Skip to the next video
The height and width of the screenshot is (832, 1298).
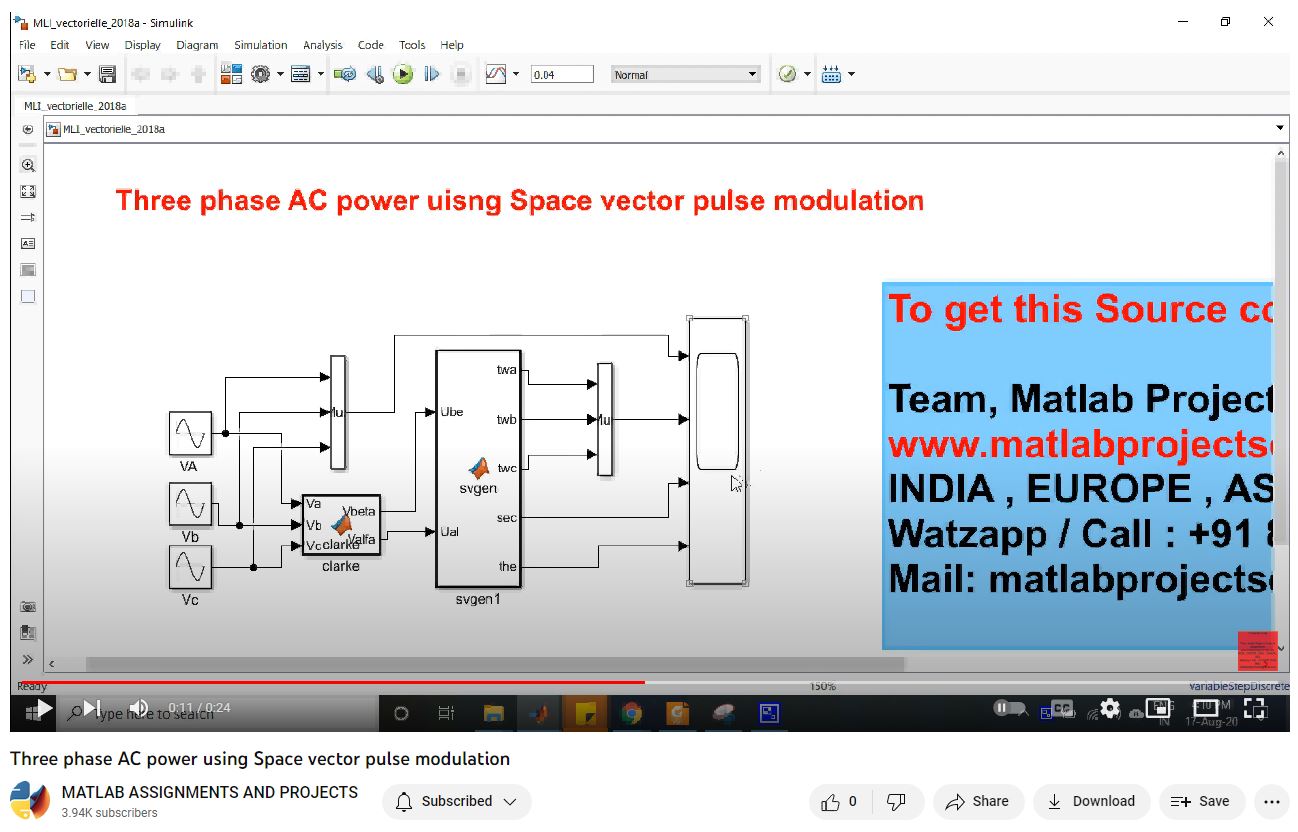click(x=92, y=709)
